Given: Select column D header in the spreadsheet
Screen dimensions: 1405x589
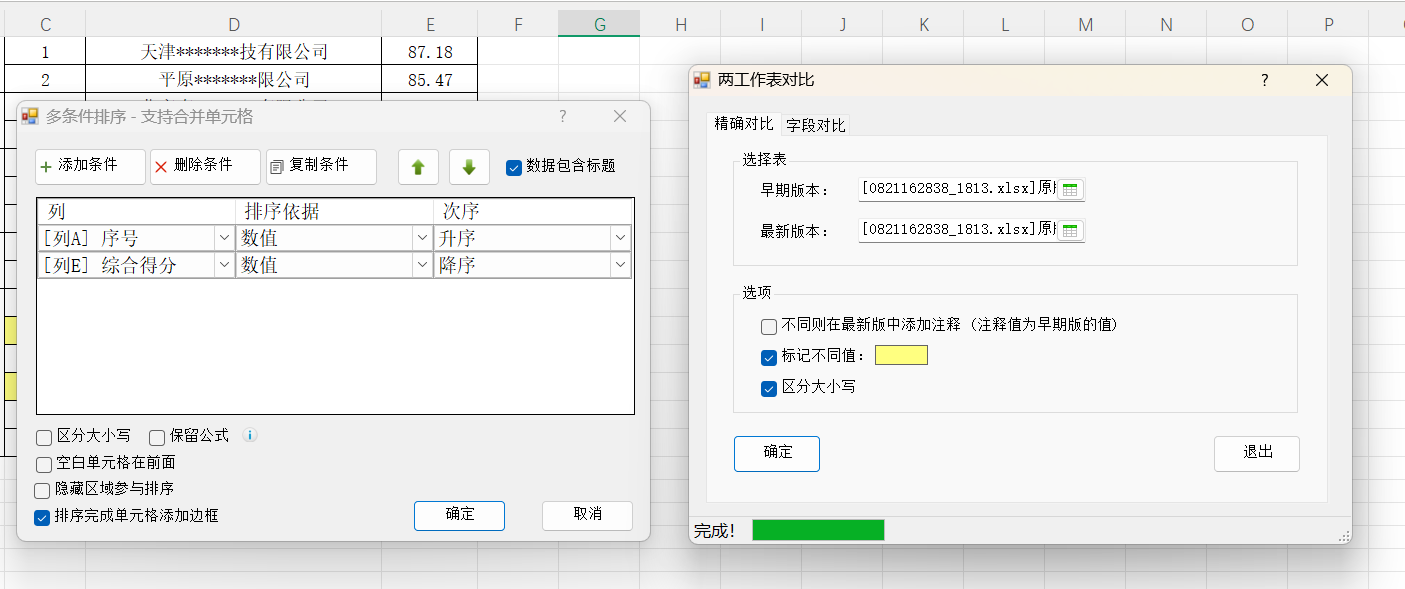Looking at the screenshot, I should point(234,24).
